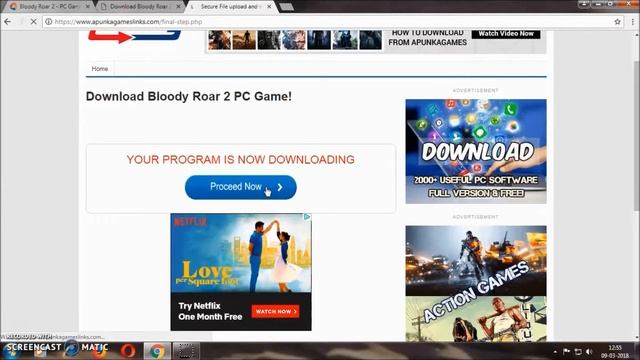Open the screen recorder taskbar item

point(186,351)
